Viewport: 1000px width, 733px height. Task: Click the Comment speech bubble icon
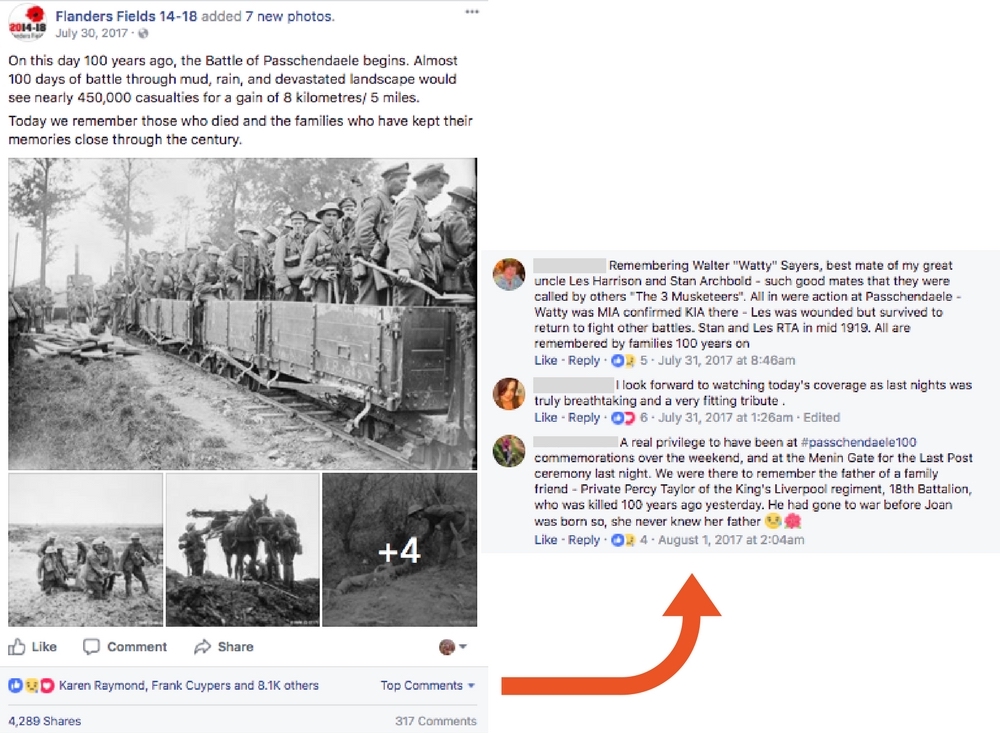(91, 647)
